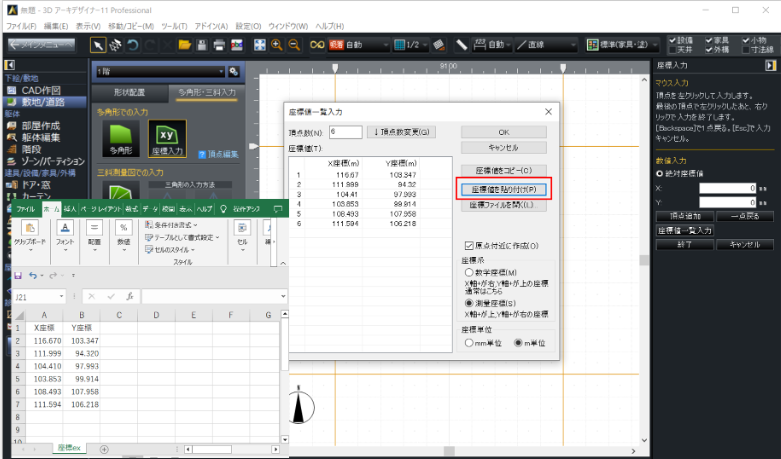Click the printer icon in main toolbar

pyautogui.click(x=219, y=45)
